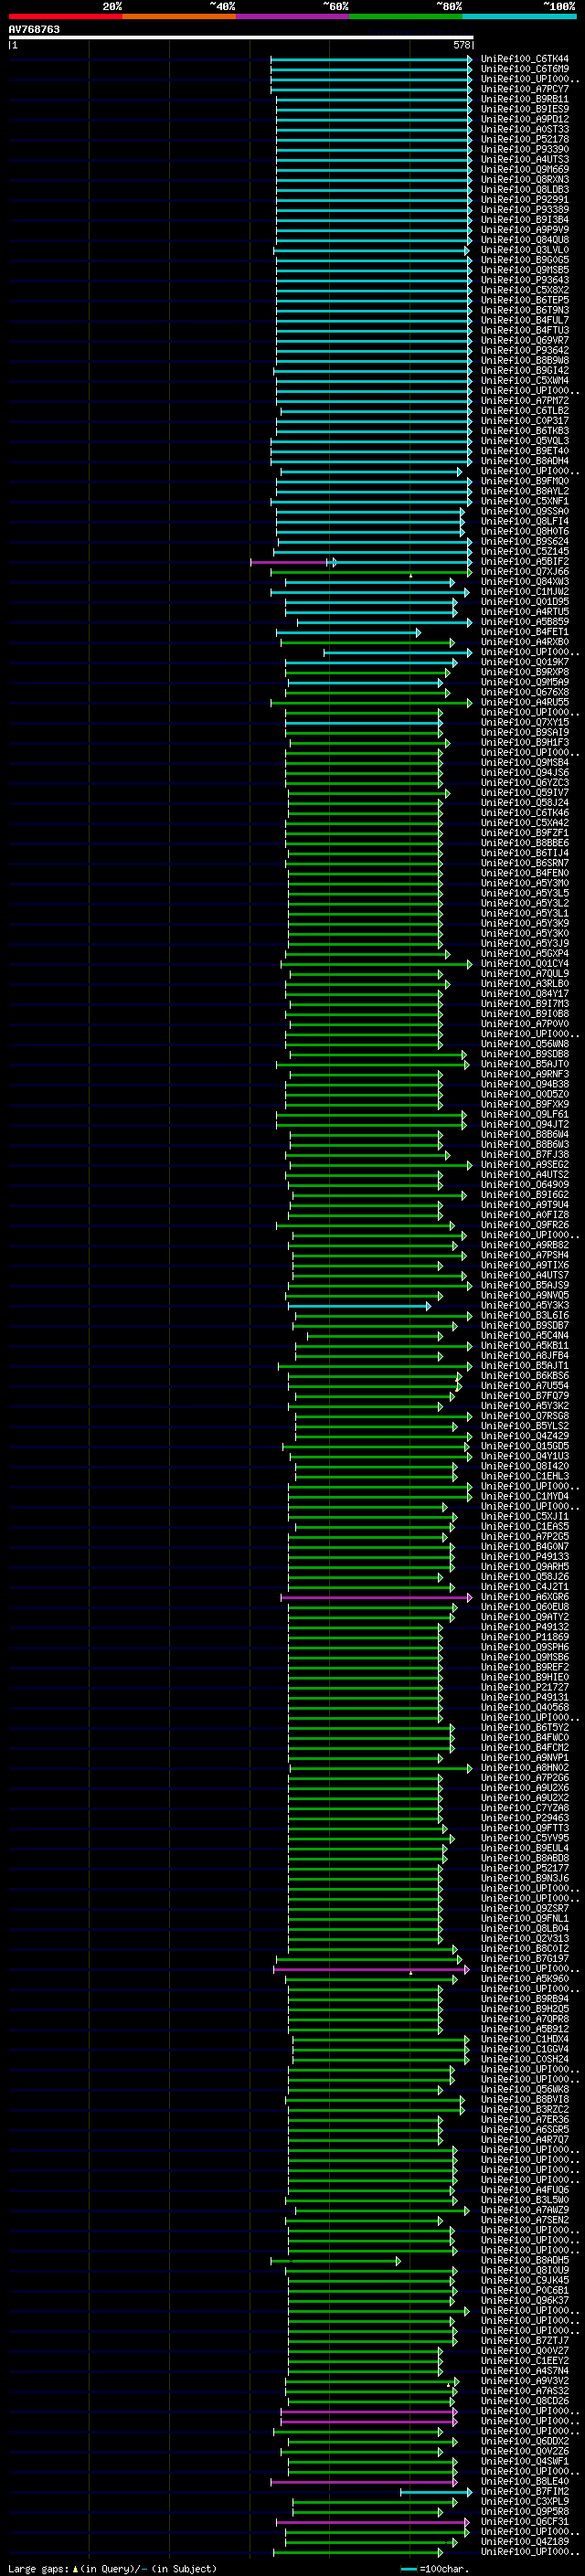Viewport: 585px width, 2576px height.
Task: Select the UniRef100_Q56WN8 label
Action: coord(525,1044)
